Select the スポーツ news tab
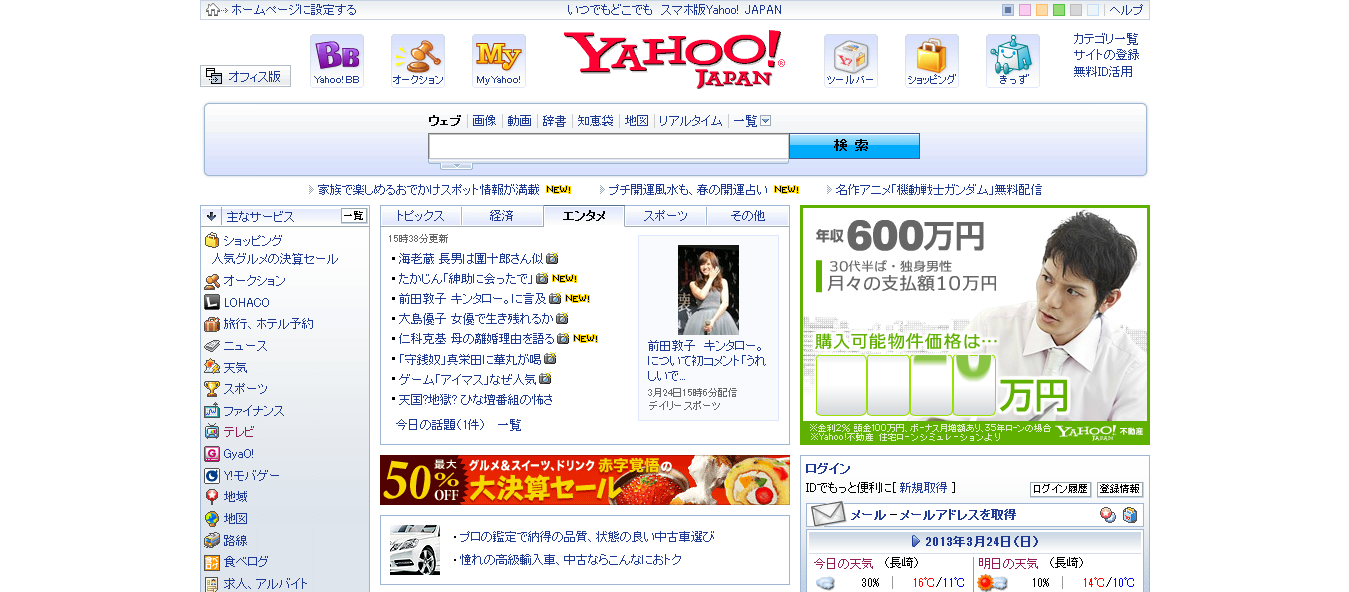 [x=666, y=216]
